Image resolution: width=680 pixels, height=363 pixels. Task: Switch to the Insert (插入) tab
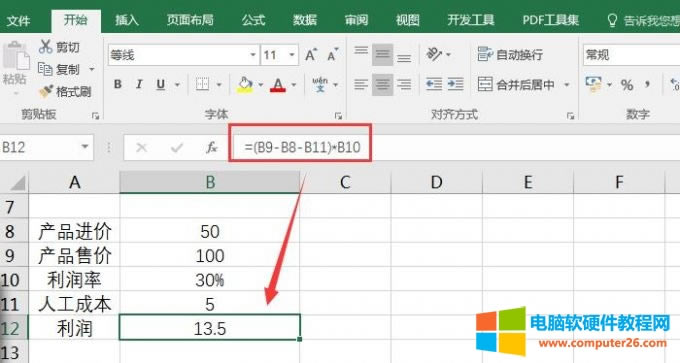pyautogui.click(x=127, y=20)
